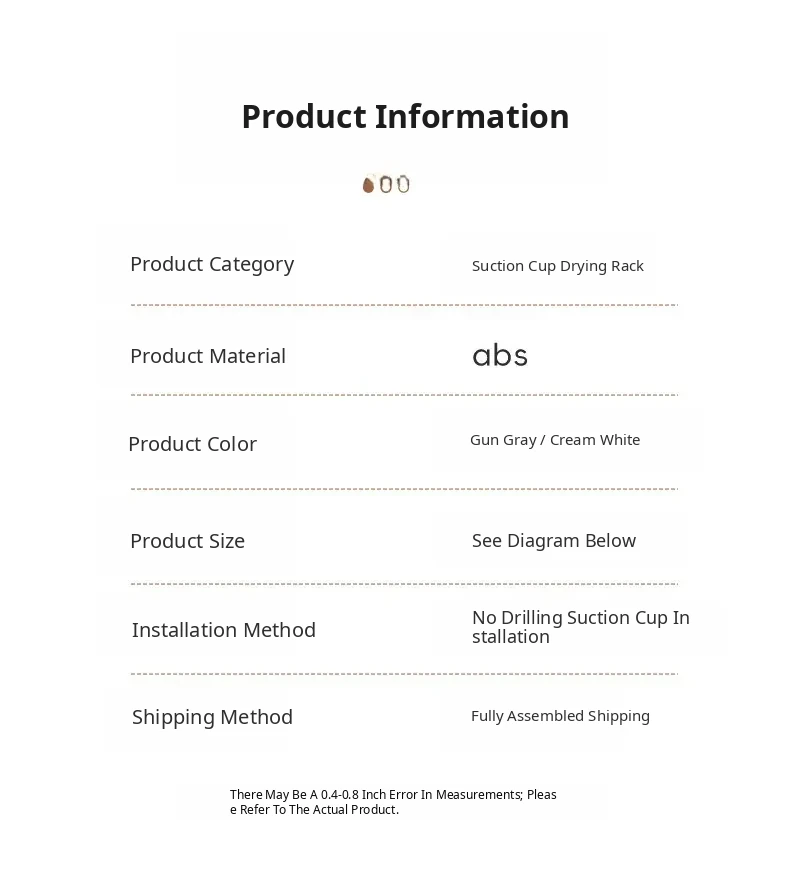790x879 pixels.
Task: Click the rightmost outlined oval icon
Action: [403, 184]
